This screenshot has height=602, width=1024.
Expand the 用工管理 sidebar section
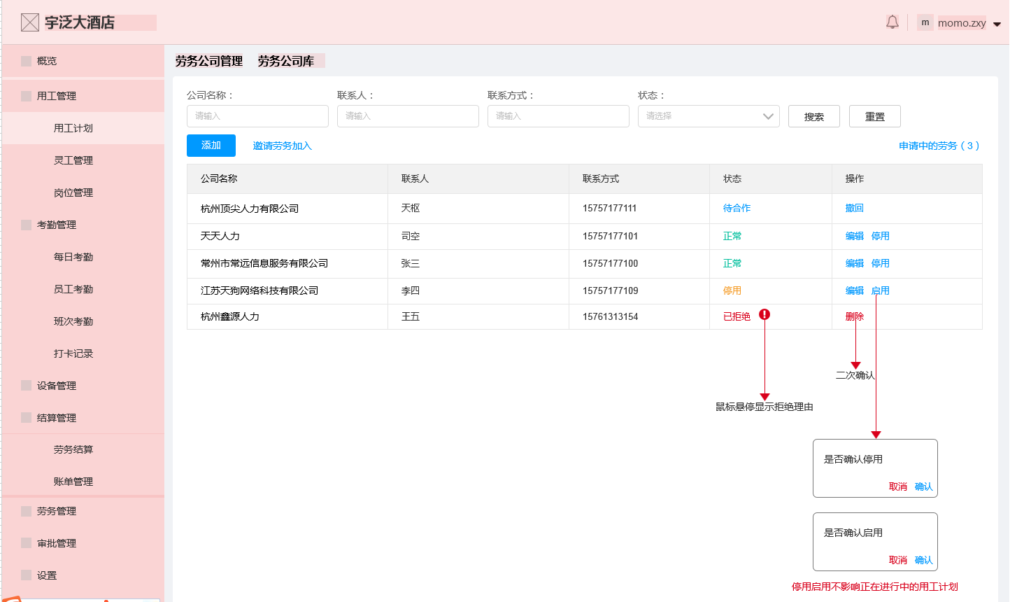click(x=56, y=96)
